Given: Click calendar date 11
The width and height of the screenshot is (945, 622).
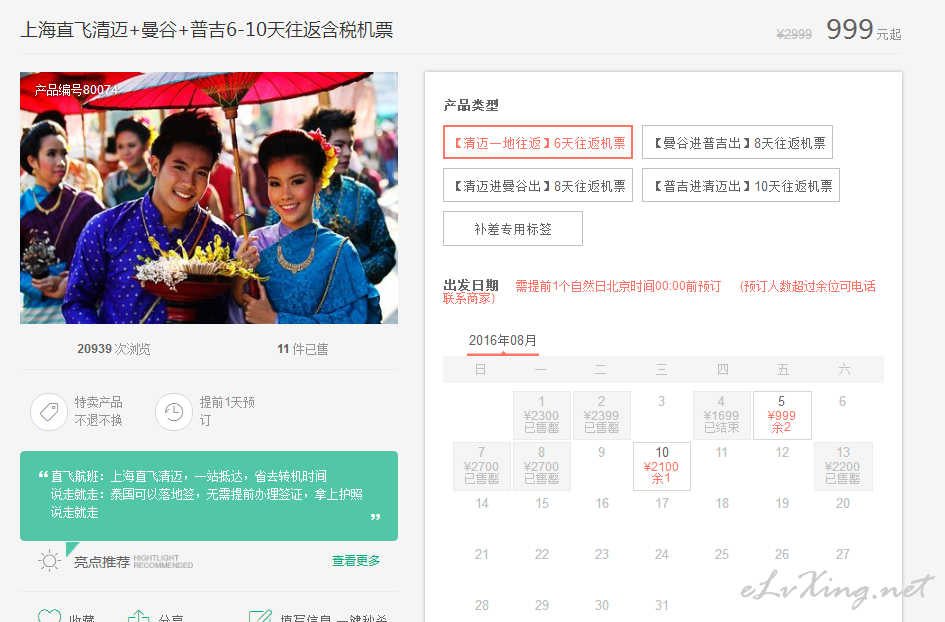Looking at the screenshot, I should point(721,452).
